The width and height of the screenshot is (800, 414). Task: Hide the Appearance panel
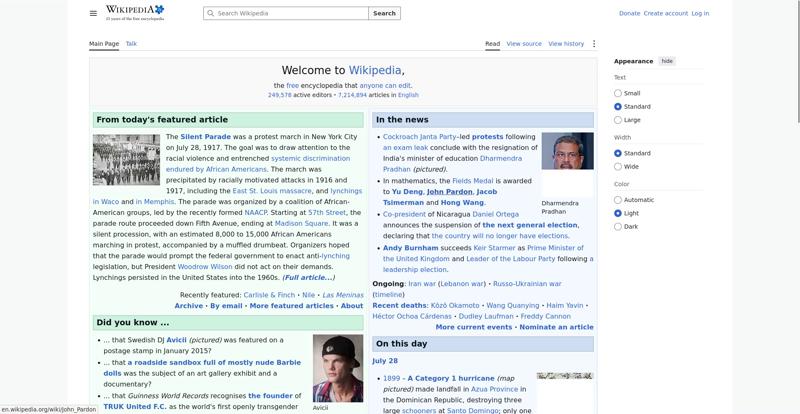coord(667,61)
